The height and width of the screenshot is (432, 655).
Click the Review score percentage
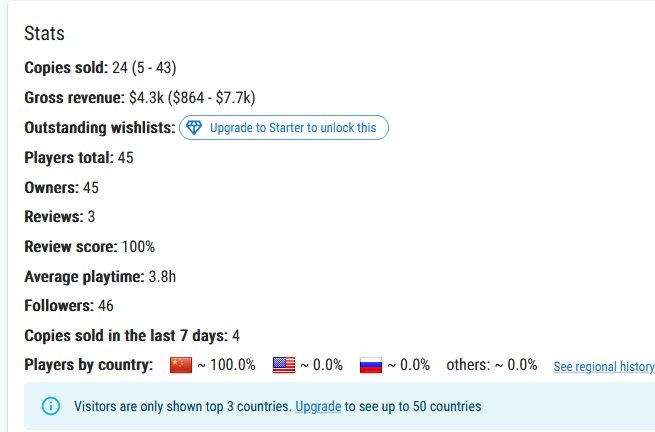[x=138, y=247]
